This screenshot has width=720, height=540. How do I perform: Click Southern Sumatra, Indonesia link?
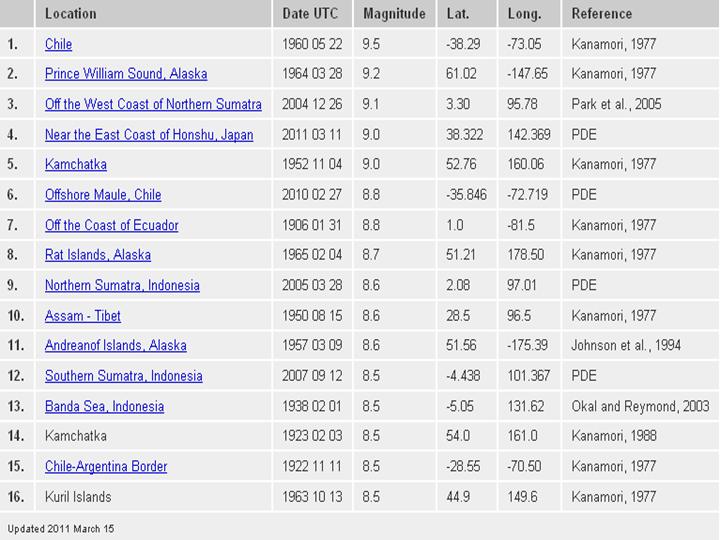(x=124, y=376)
